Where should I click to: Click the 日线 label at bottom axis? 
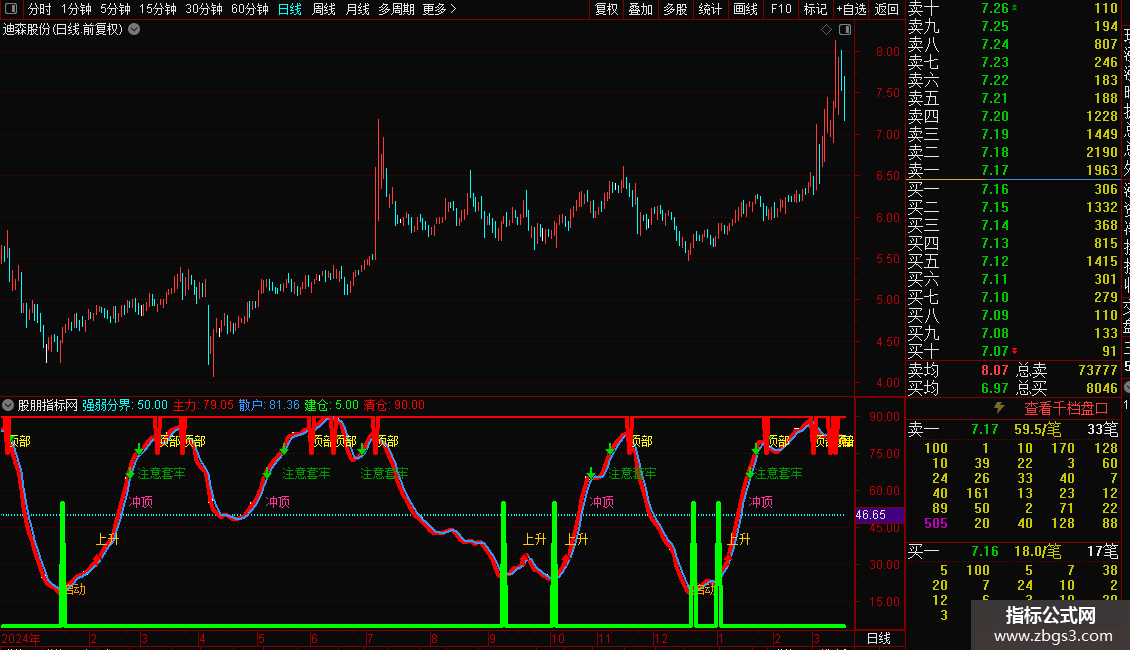[878, 638]
